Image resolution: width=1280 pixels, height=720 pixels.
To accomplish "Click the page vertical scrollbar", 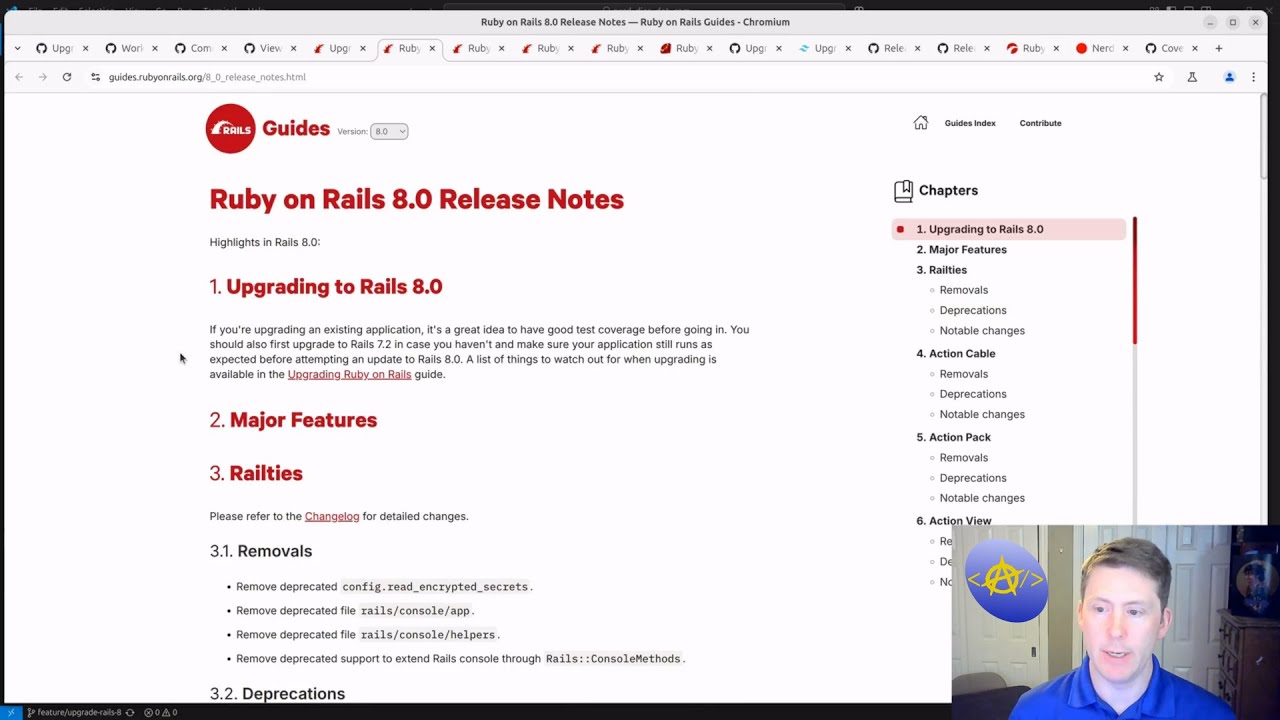I will point(1263,137).
